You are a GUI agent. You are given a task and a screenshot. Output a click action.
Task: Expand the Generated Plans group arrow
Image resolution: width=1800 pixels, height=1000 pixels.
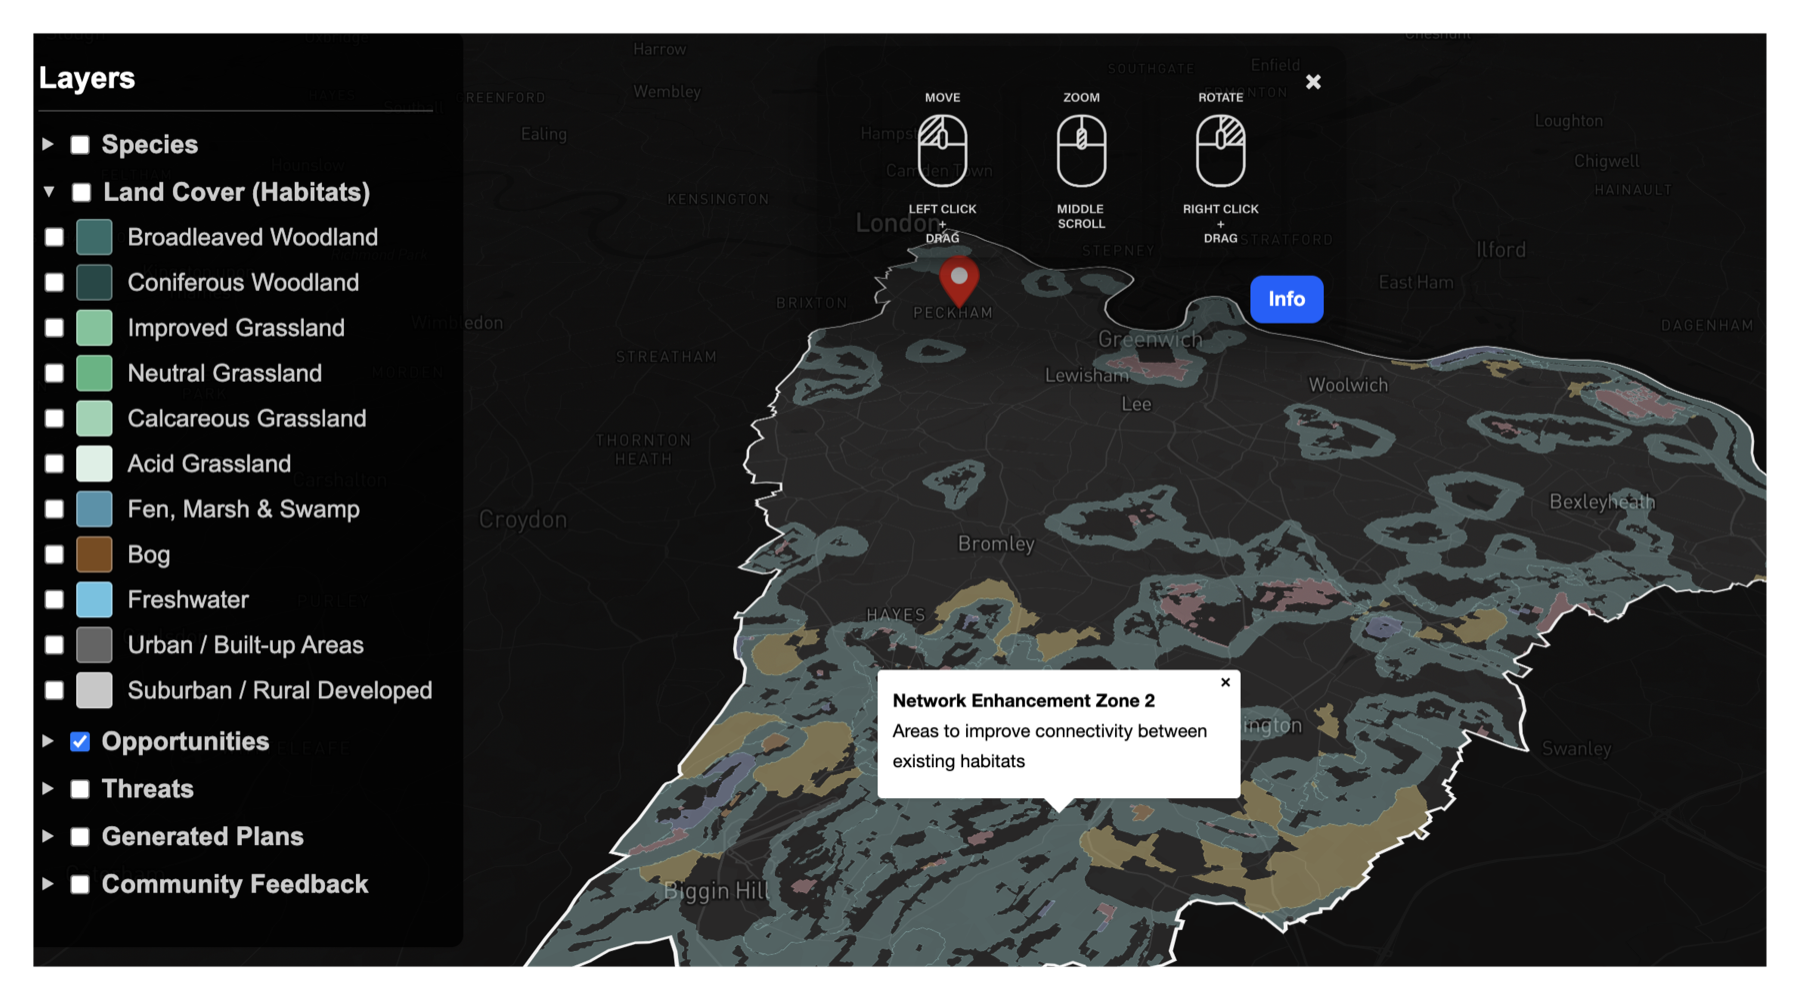coord(47,836)
